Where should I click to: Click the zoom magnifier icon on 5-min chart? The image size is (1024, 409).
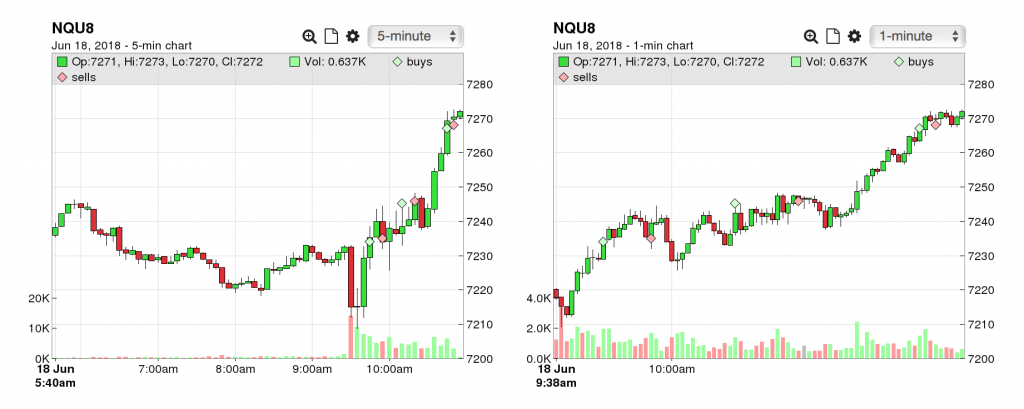tap(310, 37)
